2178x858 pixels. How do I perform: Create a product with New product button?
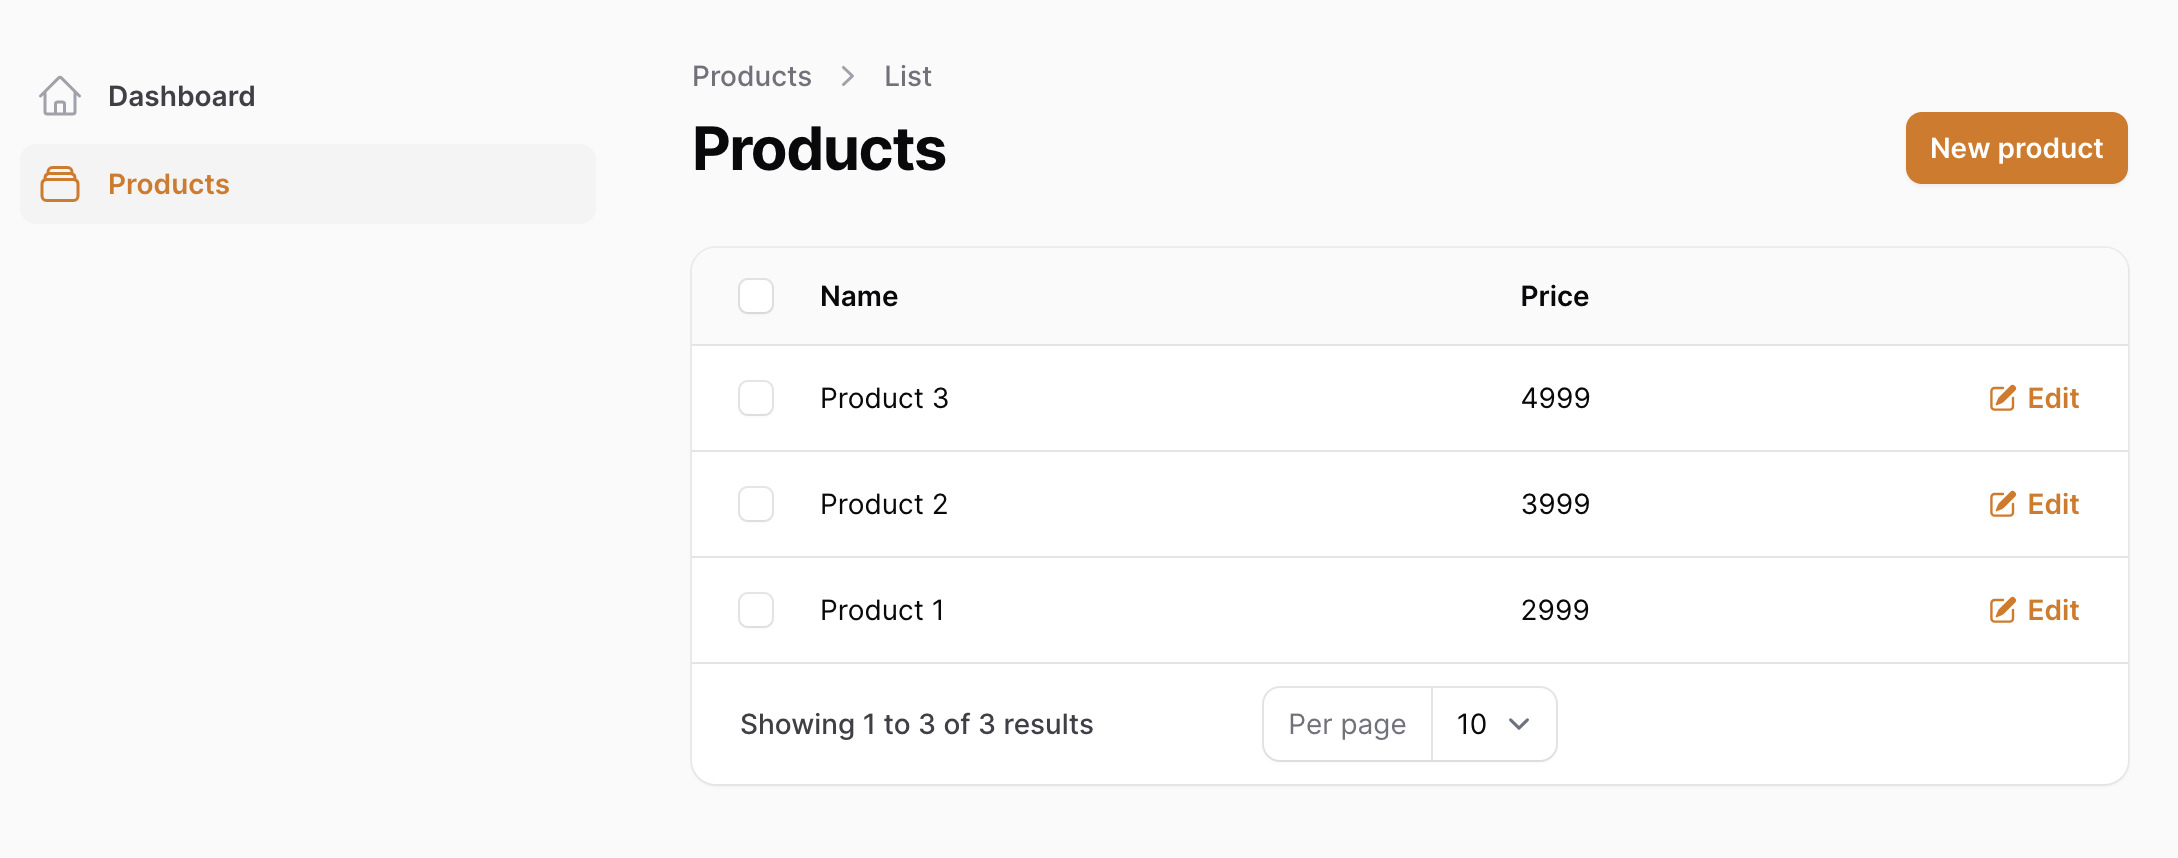pyautogui.click(x=2016, y=148)
